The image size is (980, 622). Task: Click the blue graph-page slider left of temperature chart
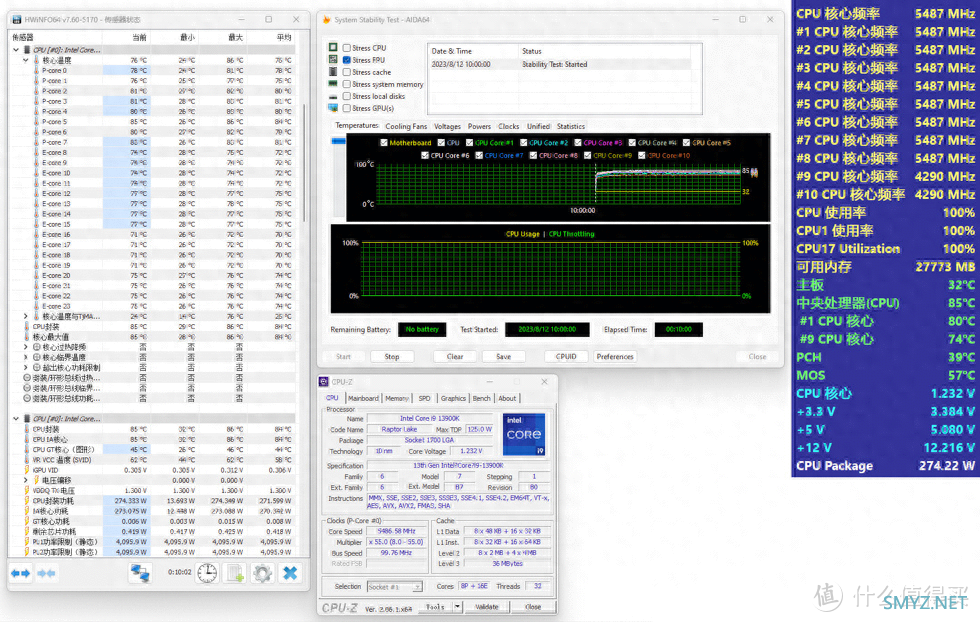pos(338,141)
